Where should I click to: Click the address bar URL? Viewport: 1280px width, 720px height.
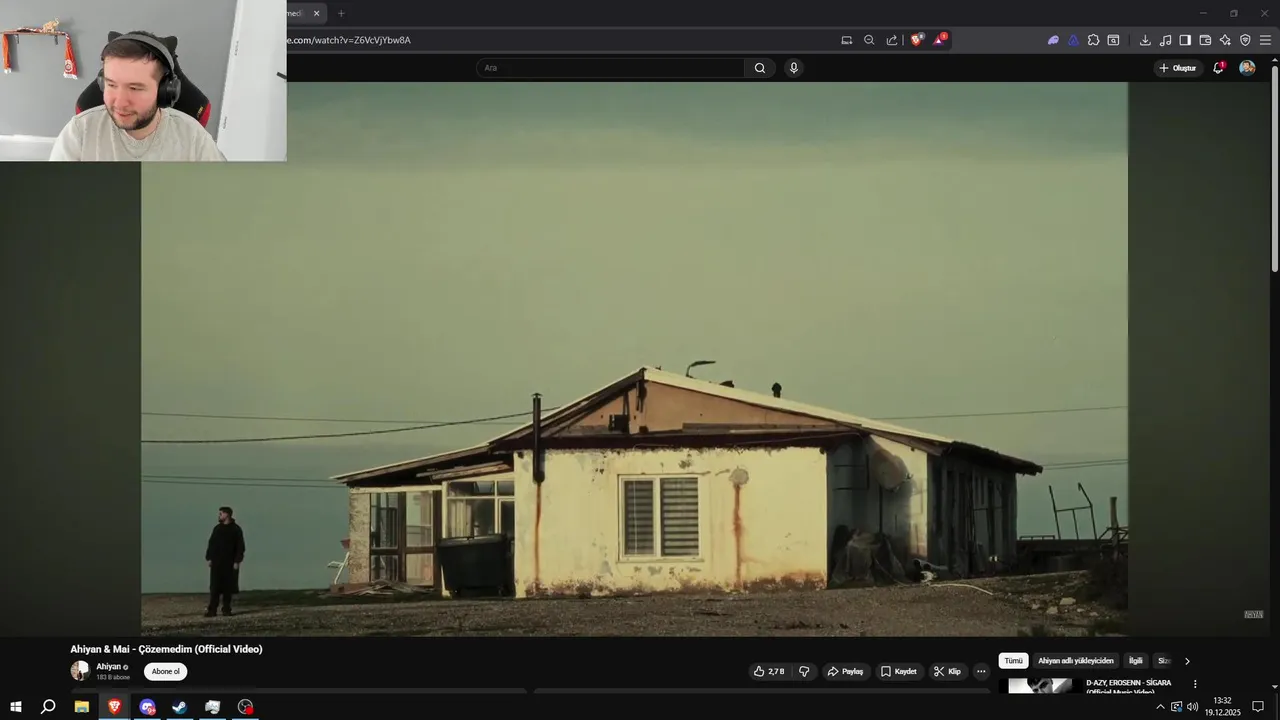tap(349, 40)
